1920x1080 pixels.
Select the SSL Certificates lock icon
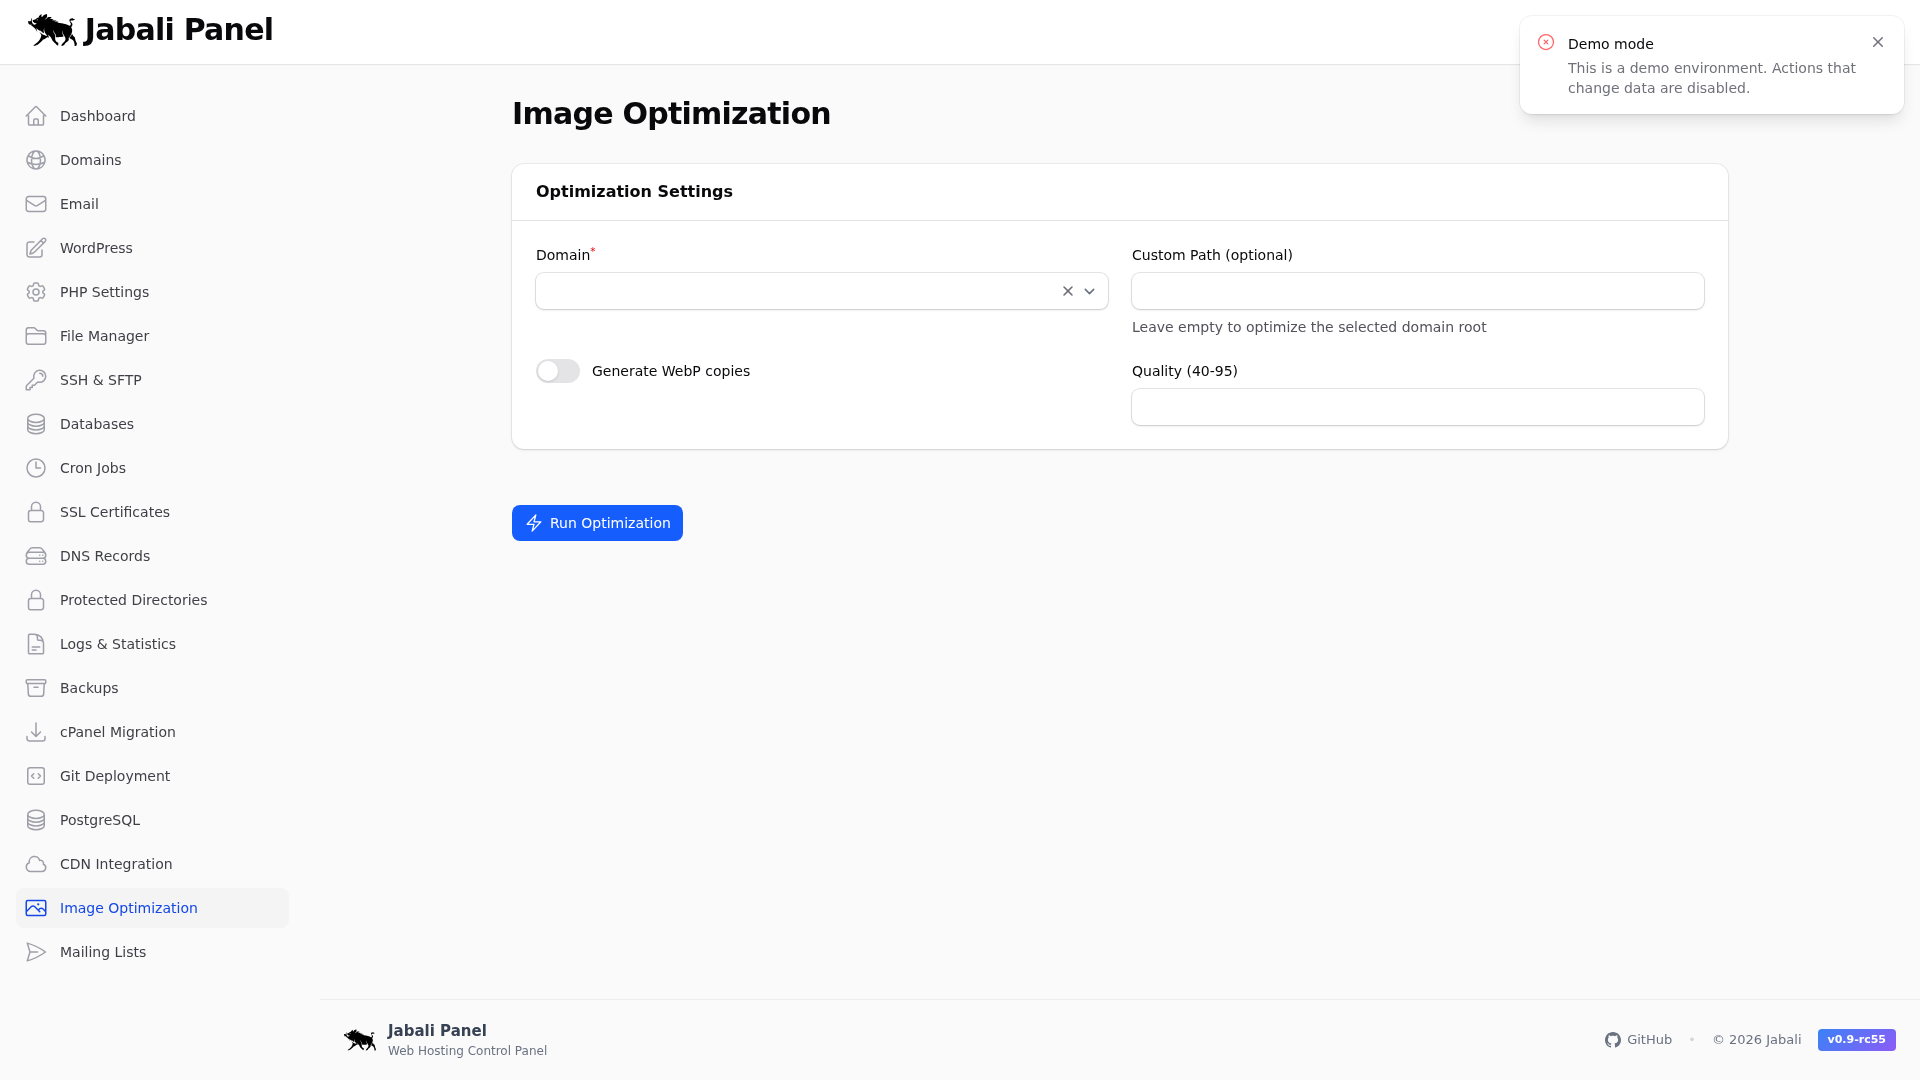pos(36,512)
